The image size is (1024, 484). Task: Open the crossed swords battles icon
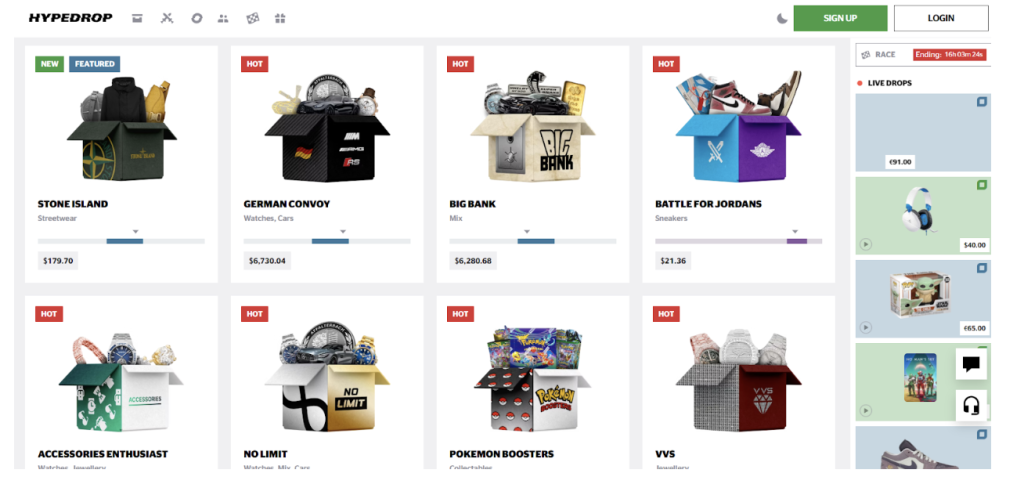pos(167,18)
